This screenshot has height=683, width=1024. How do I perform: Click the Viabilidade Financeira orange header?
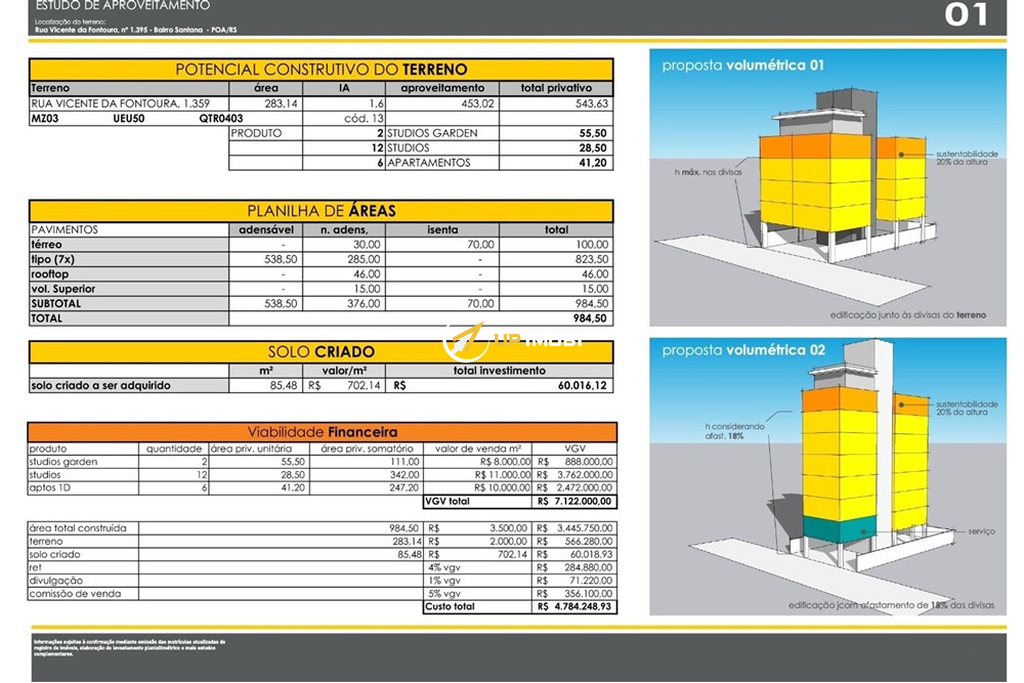pos(321,432)
